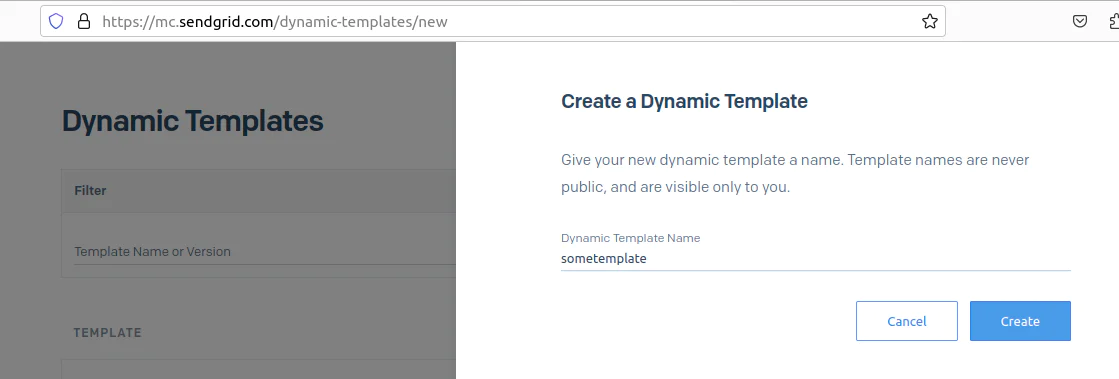Click the Filter header text
1119x379 pixels.
coord(90,191)
